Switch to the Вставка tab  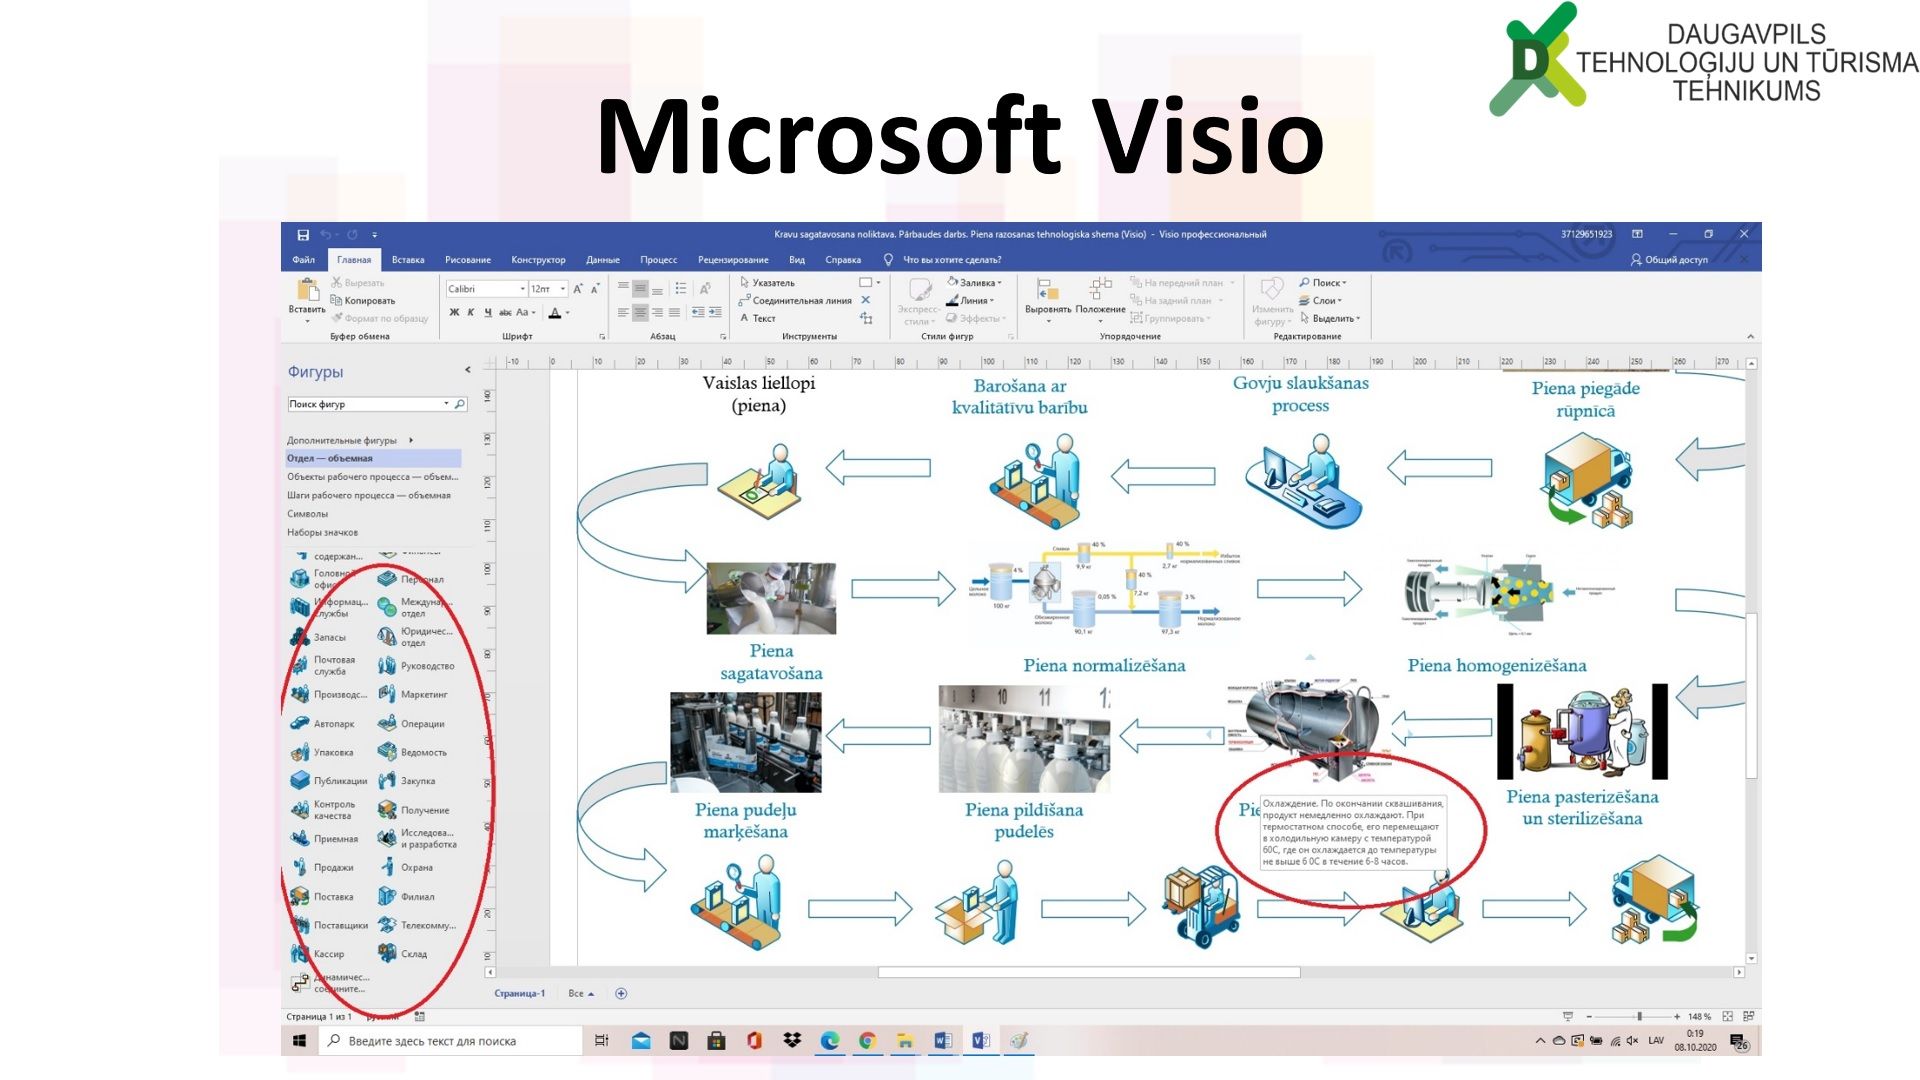[x=408, y=260]
